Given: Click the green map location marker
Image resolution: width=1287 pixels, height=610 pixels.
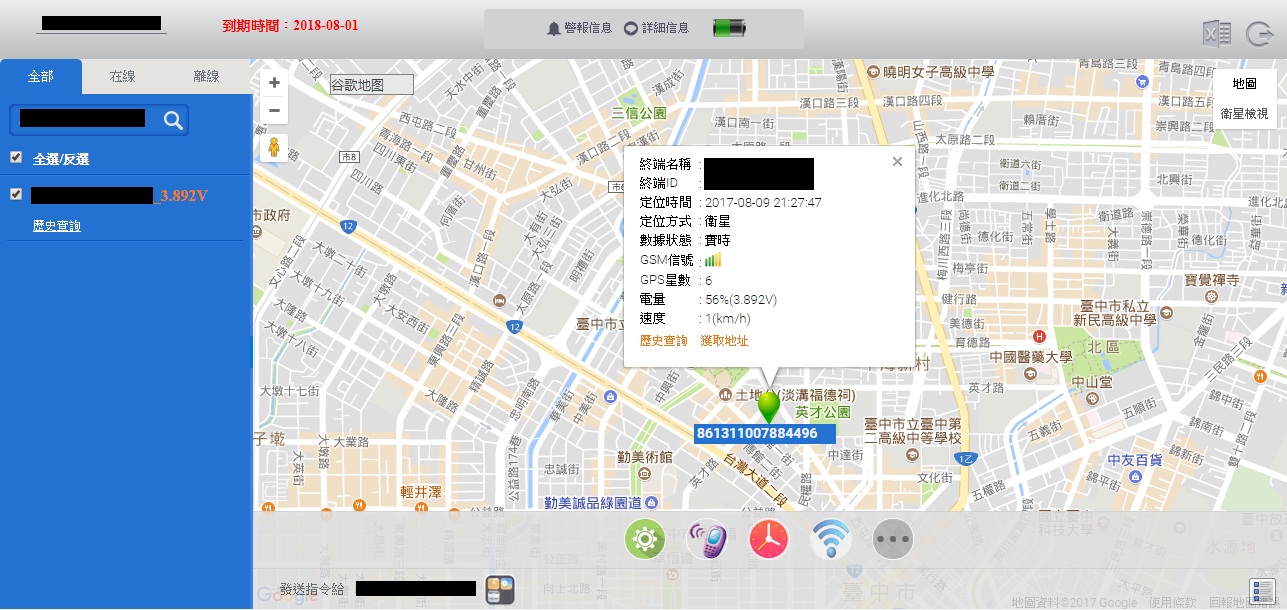Looking at the screenshot, I should [768, 406].
